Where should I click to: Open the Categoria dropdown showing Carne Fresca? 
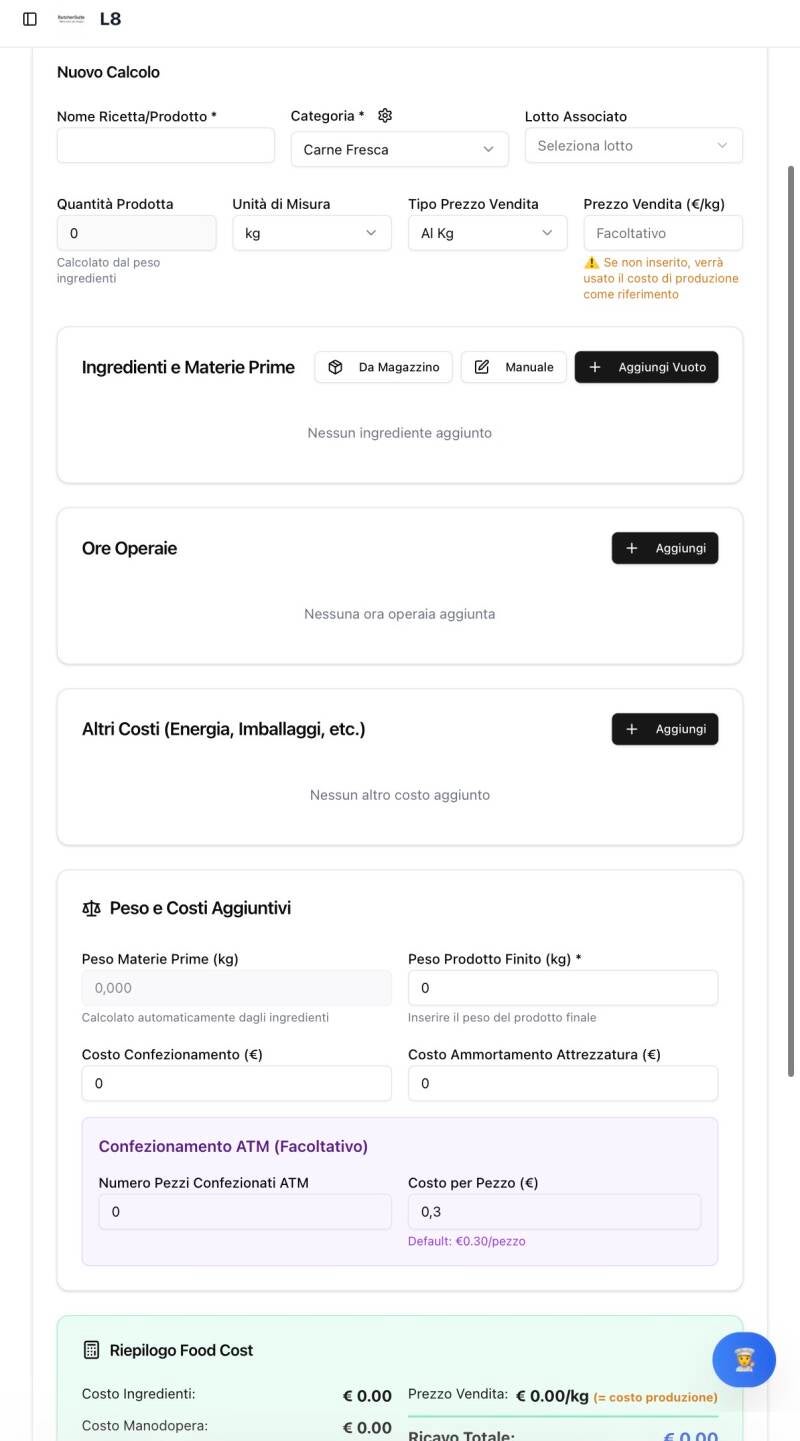tap(399, 149)
